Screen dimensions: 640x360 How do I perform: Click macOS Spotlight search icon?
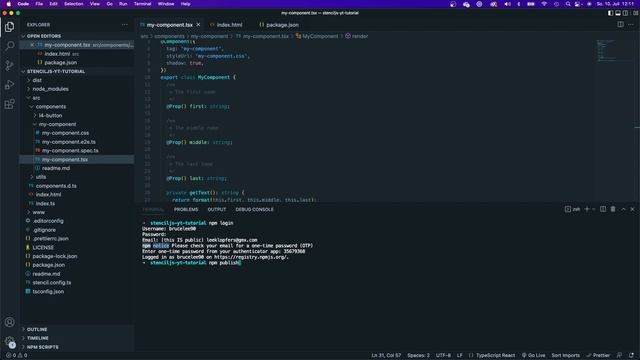568,4
